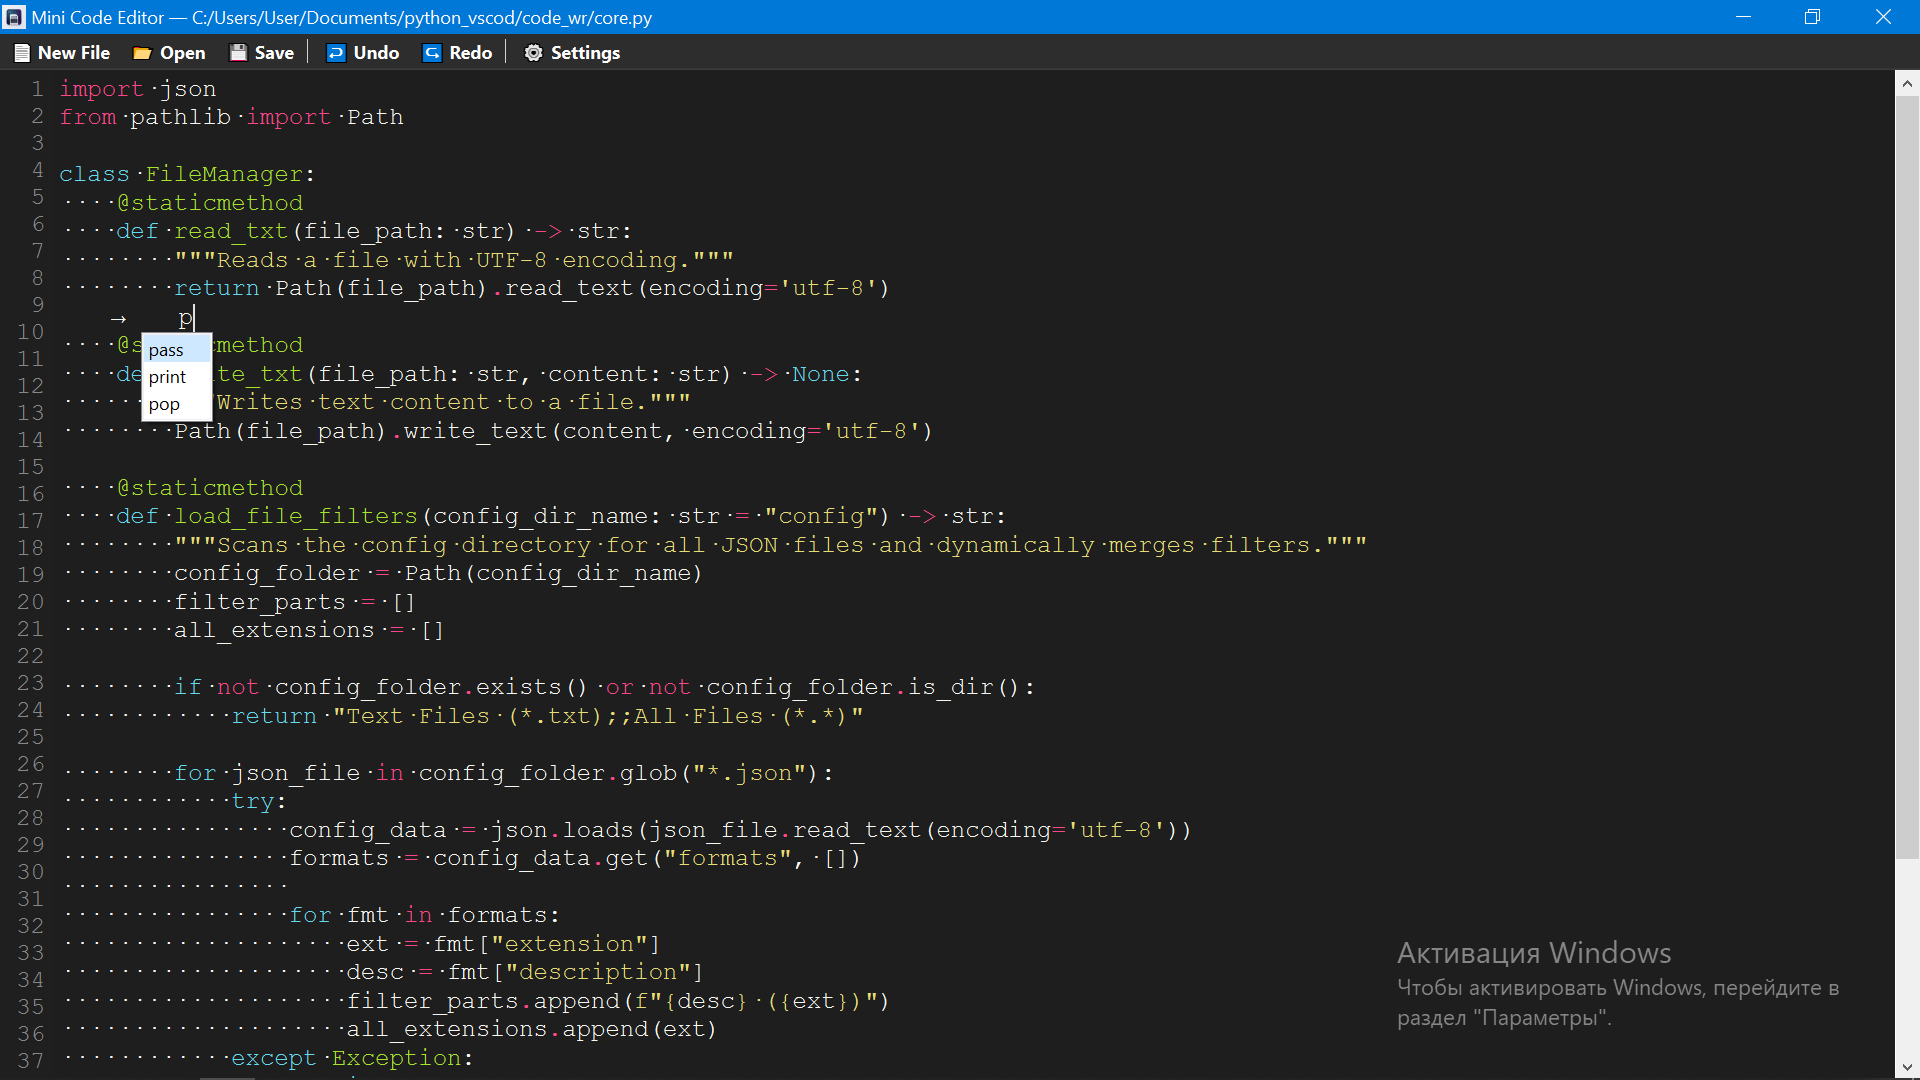Click 'load_file_filters' function name
The image size is (1920, 1080).
coord(296,516)
